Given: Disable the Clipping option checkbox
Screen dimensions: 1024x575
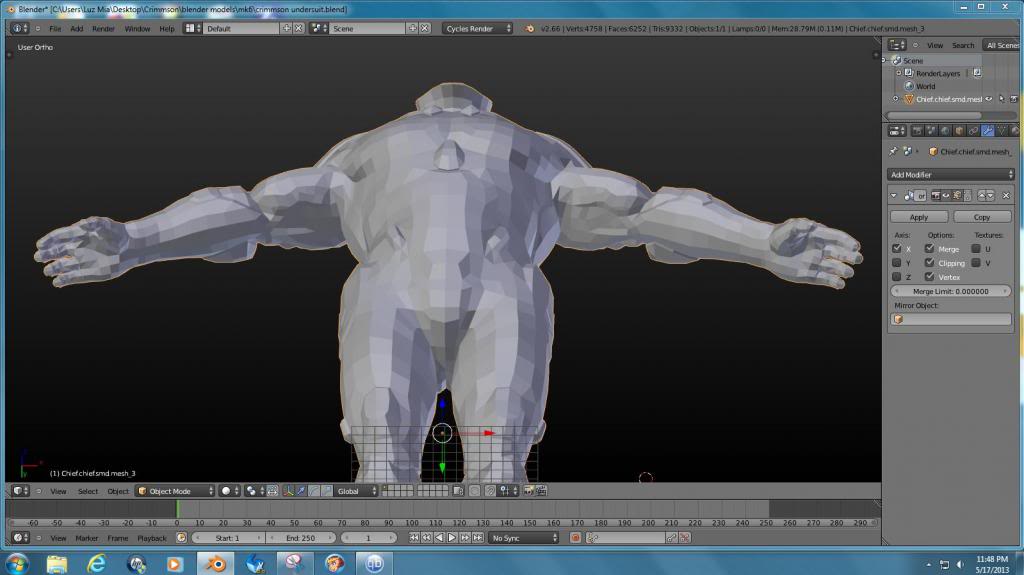Looking at the screenshot, I should click(x=929, y=263).
